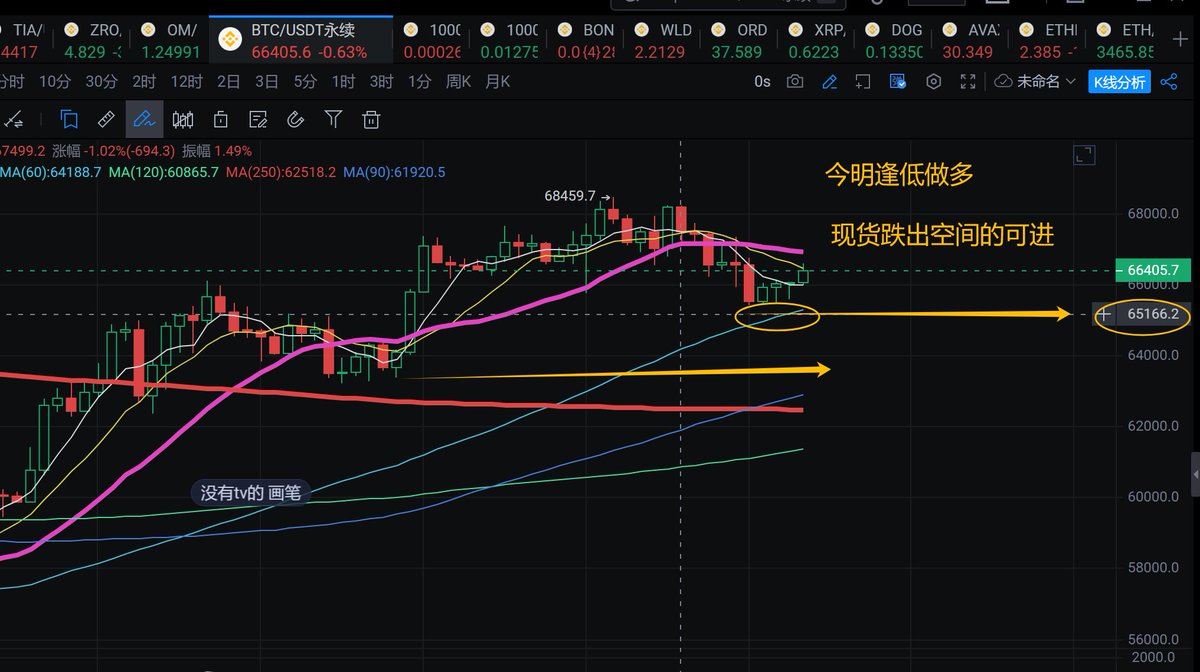1200x672 pixels.
Task: Toggle the bookmark favorites tool
Action: tap(68, 119)
